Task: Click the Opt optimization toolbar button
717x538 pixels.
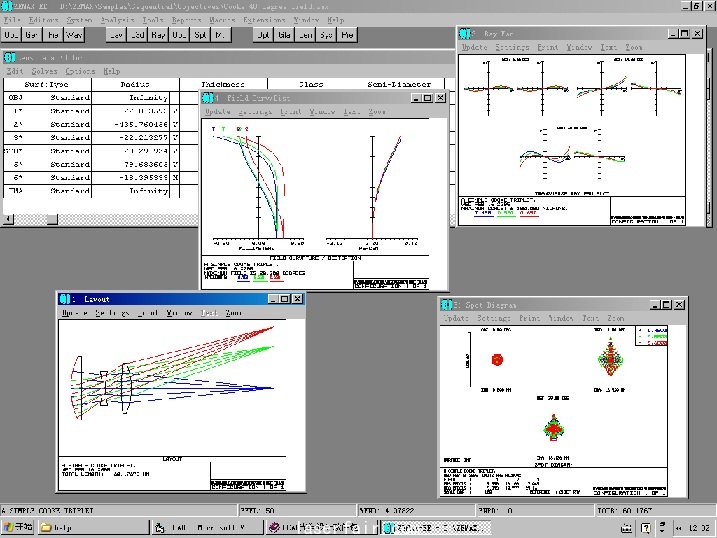Action: coord(263,35)
